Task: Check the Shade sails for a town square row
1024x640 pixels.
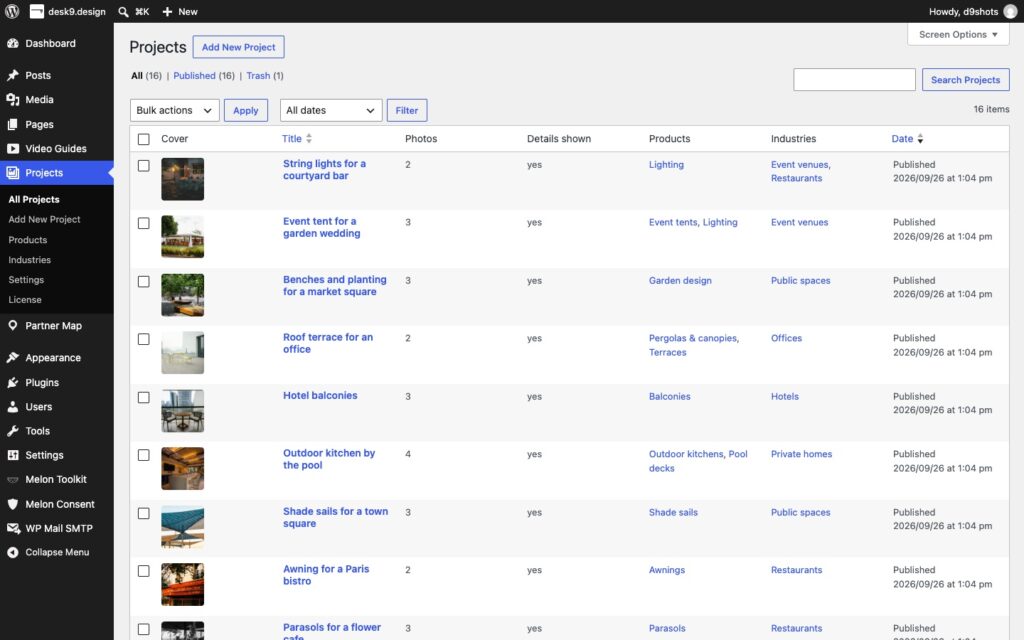Action: tap(144, 513)
